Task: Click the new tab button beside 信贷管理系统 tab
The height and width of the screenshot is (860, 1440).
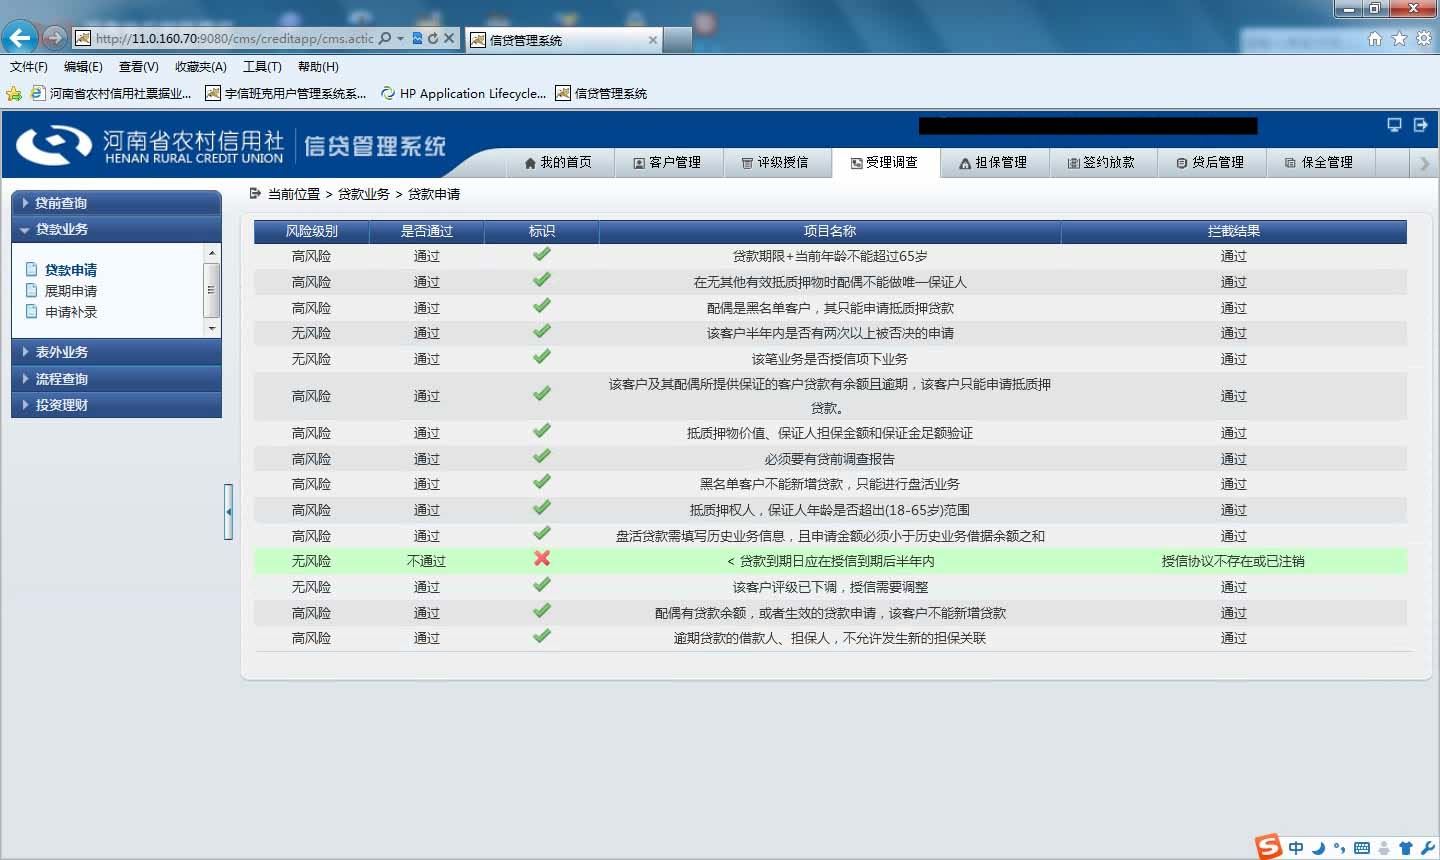Action: tap(678, 40)
